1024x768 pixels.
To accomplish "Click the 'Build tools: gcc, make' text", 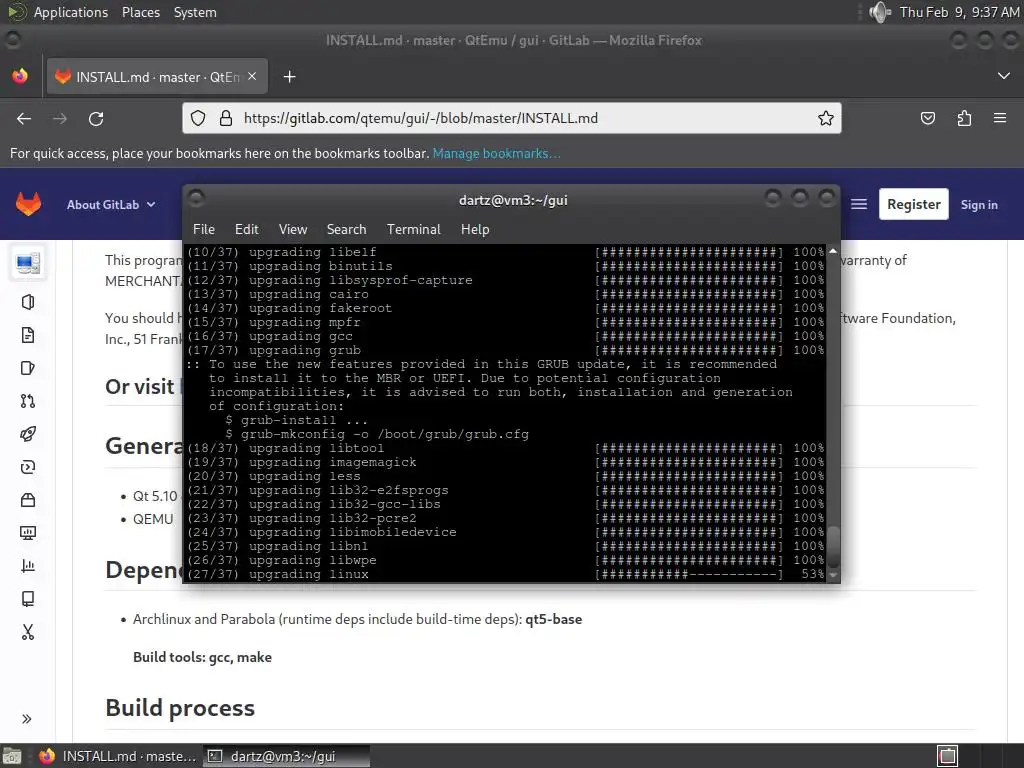I will click(202, 657).
